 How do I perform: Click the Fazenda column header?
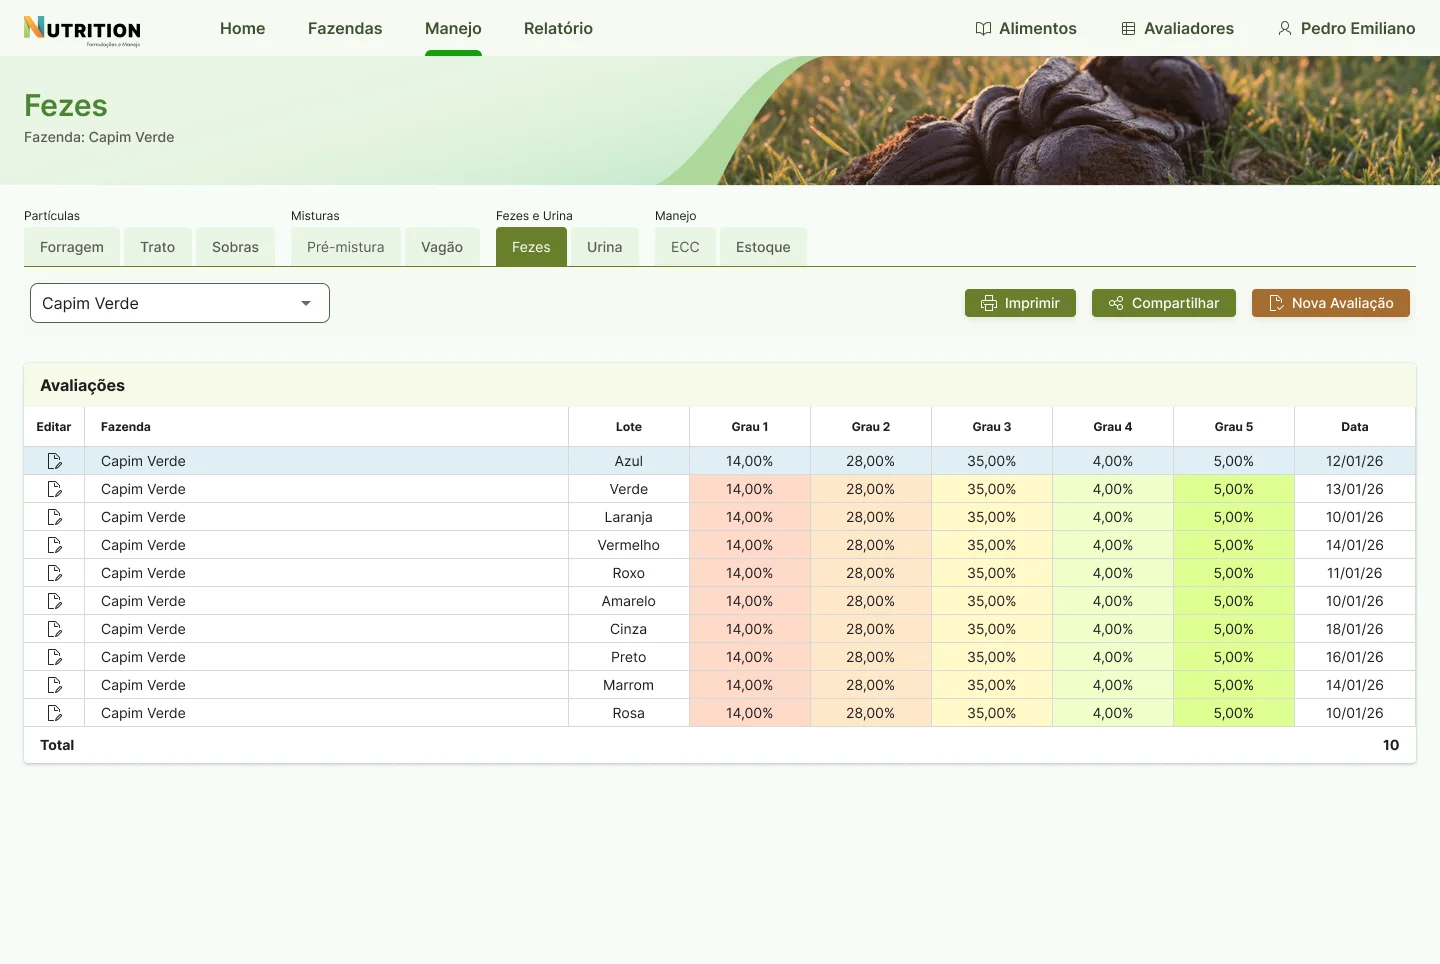click(x=327, y=427)
